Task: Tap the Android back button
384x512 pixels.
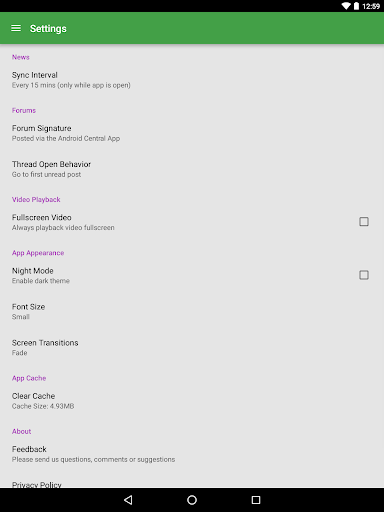Action: (x=128, y=500)
